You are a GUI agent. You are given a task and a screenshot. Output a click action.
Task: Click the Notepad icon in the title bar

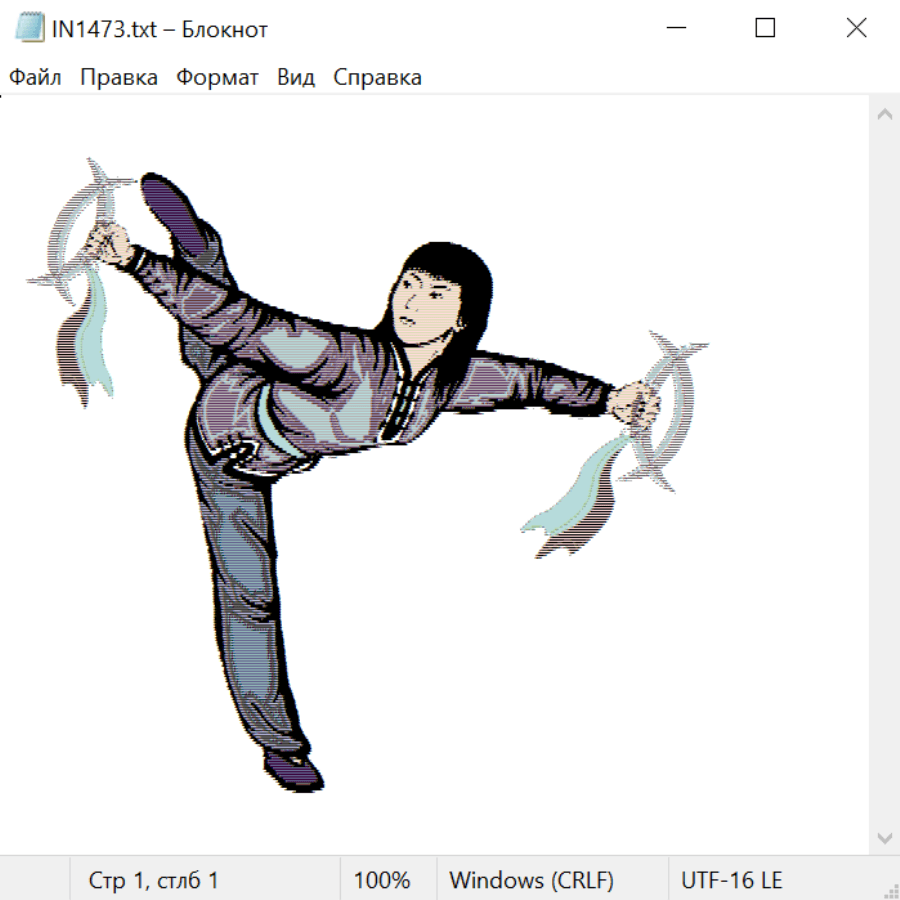(31, 29)
